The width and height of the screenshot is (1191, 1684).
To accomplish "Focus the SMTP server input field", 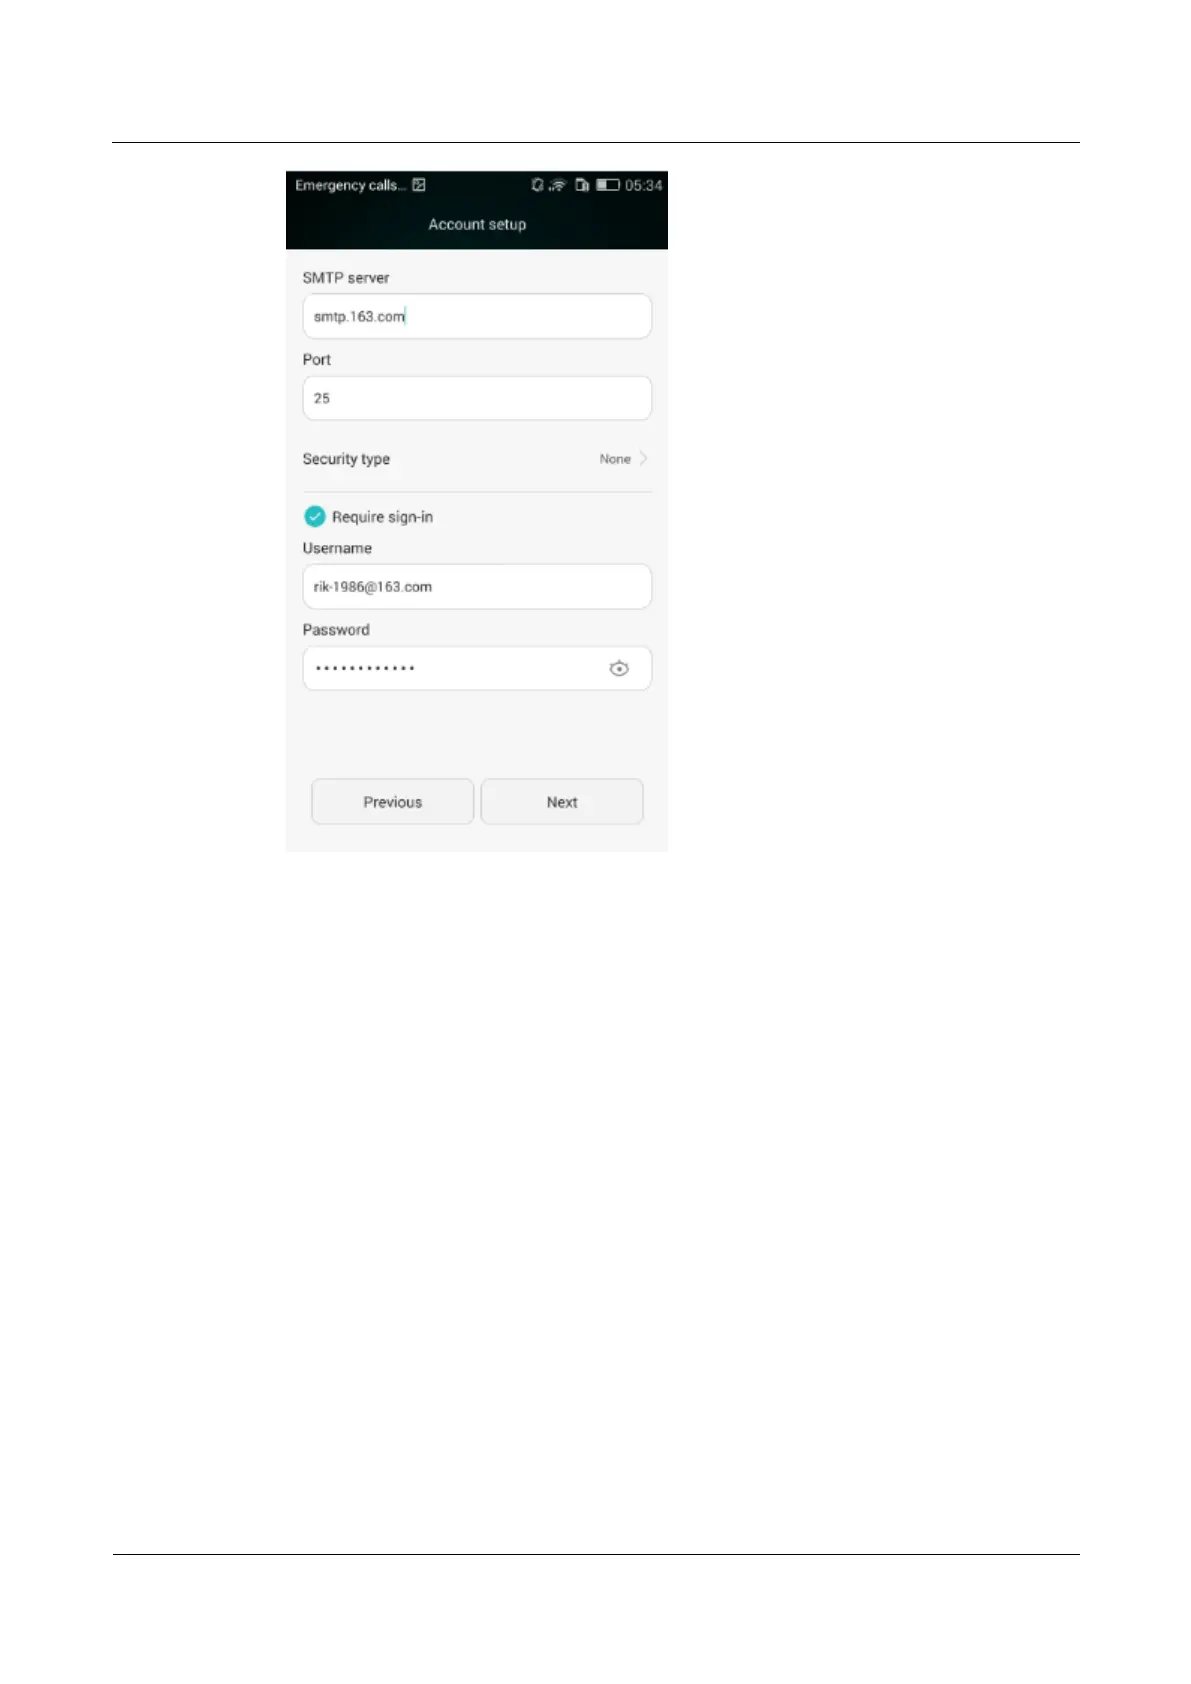I will (477, 316).
